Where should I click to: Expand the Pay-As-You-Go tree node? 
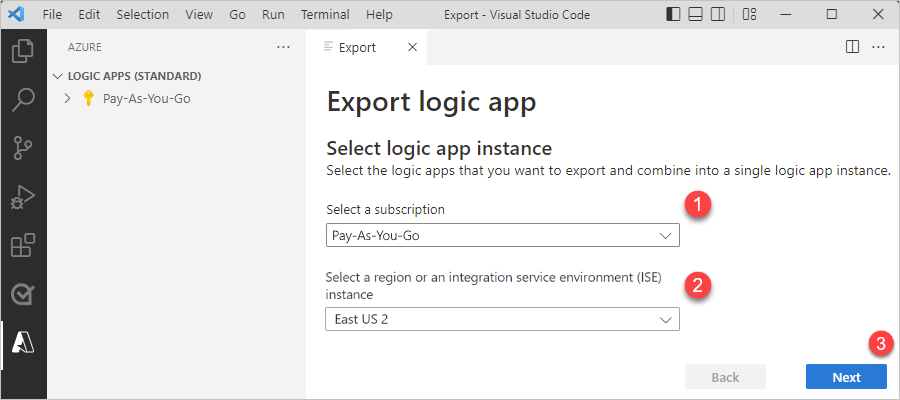67,98
